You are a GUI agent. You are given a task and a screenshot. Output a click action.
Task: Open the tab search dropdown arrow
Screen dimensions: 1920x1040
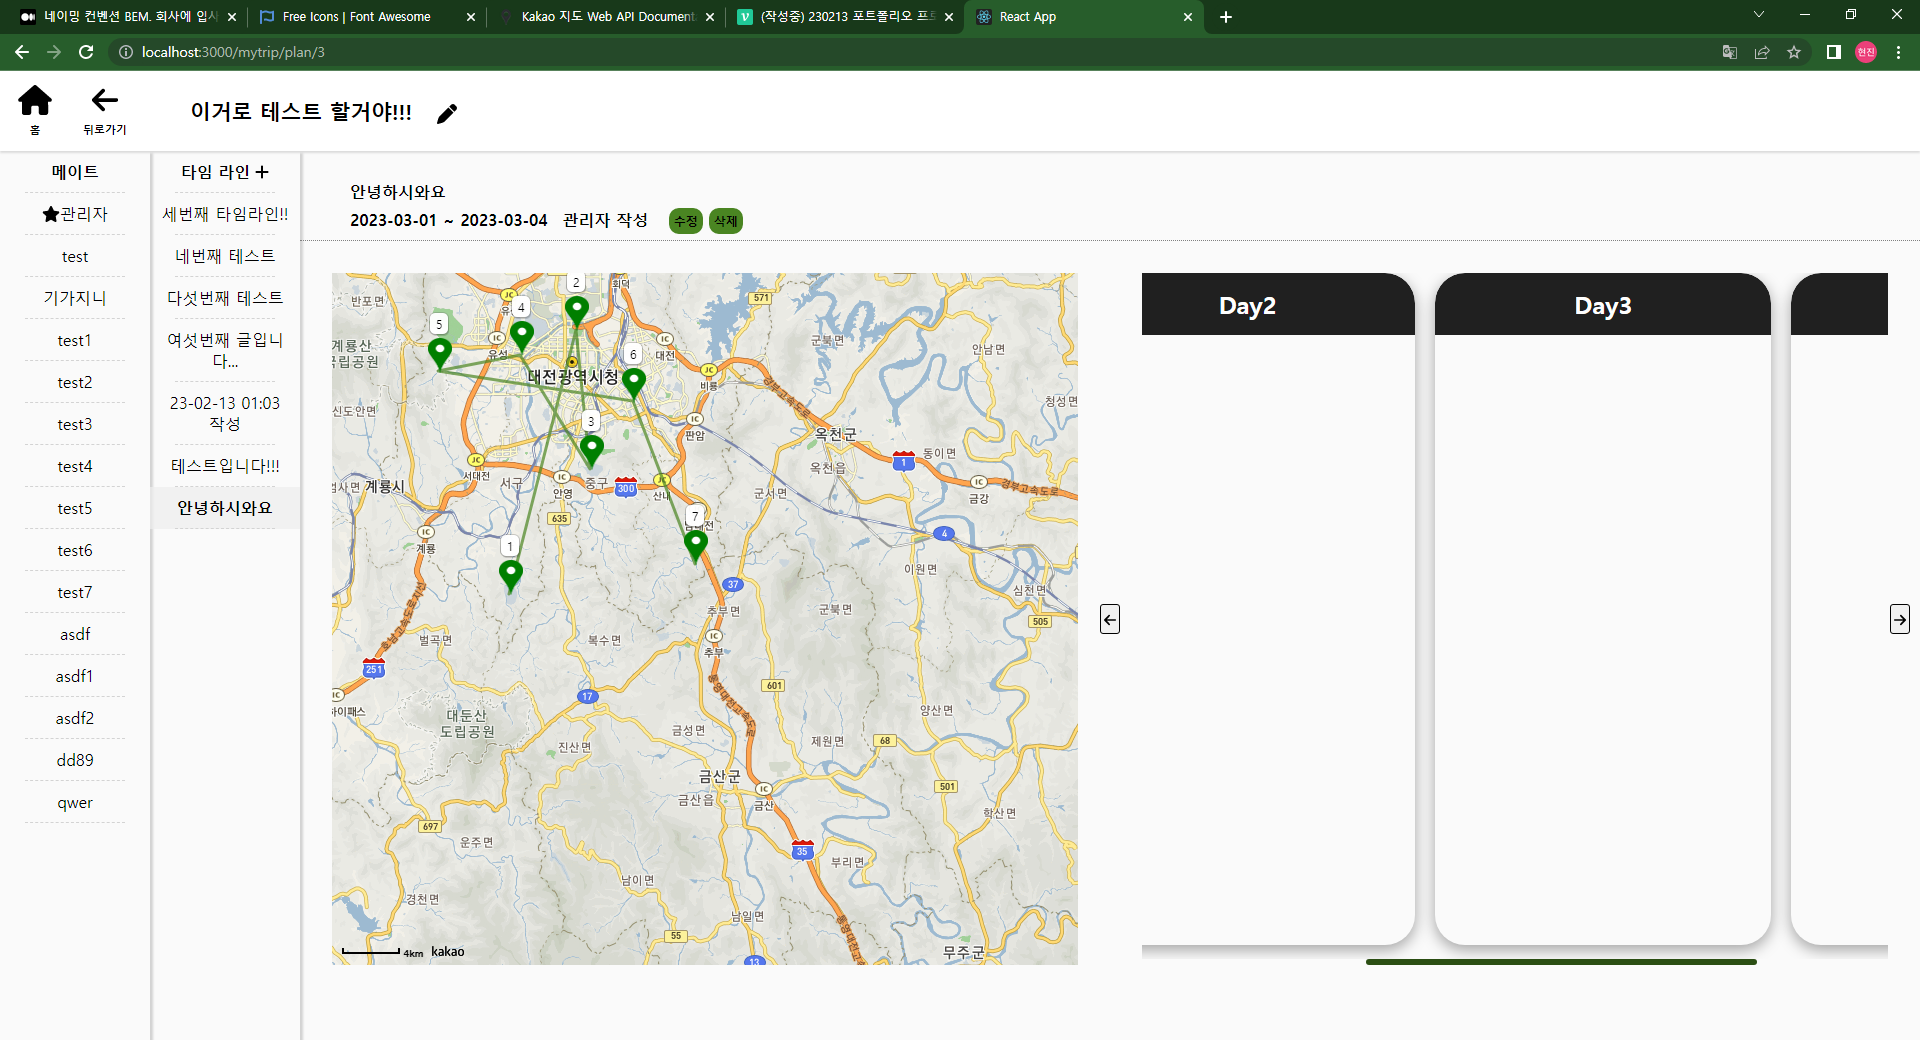coord(1759,15)
